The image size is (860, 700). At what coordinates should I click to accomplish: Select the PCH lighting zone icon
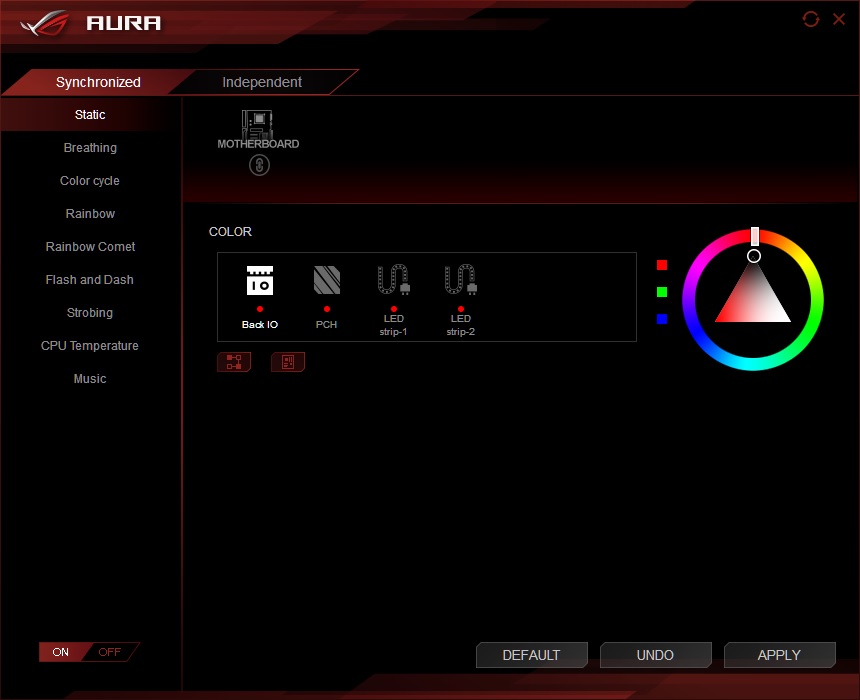327,280
